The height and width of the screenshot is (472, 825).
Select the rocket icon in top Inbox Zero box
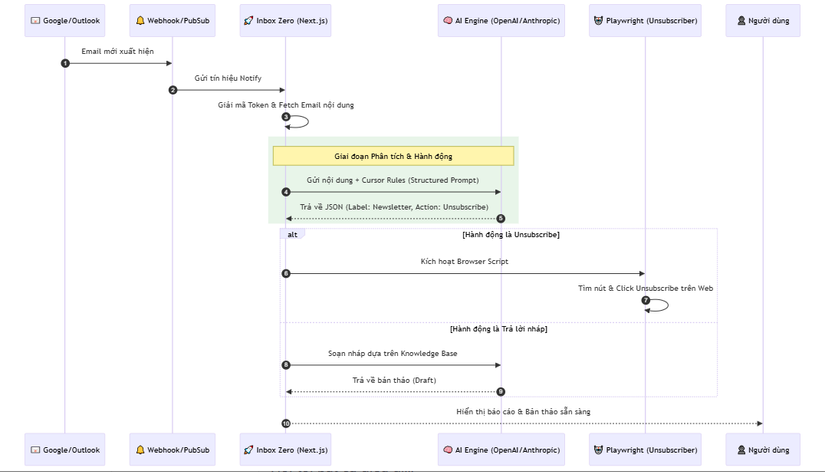[x=248, y=20]
